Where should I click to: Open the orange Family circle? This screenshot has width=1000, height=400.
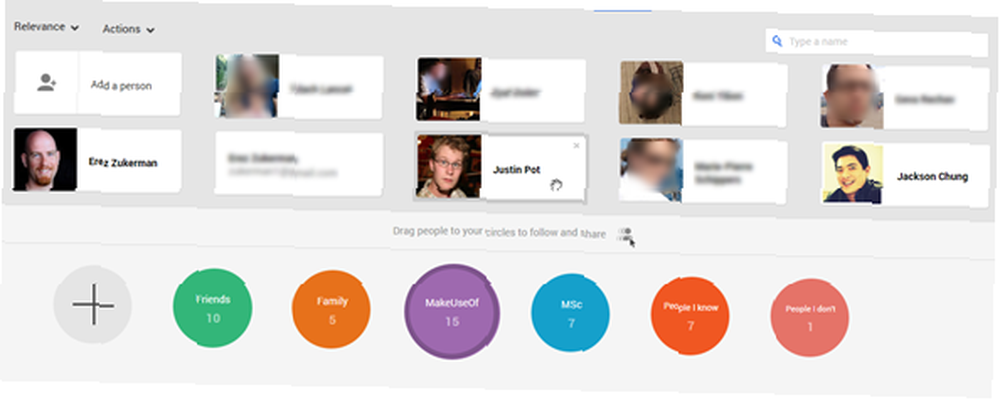(x=332, y=310)
